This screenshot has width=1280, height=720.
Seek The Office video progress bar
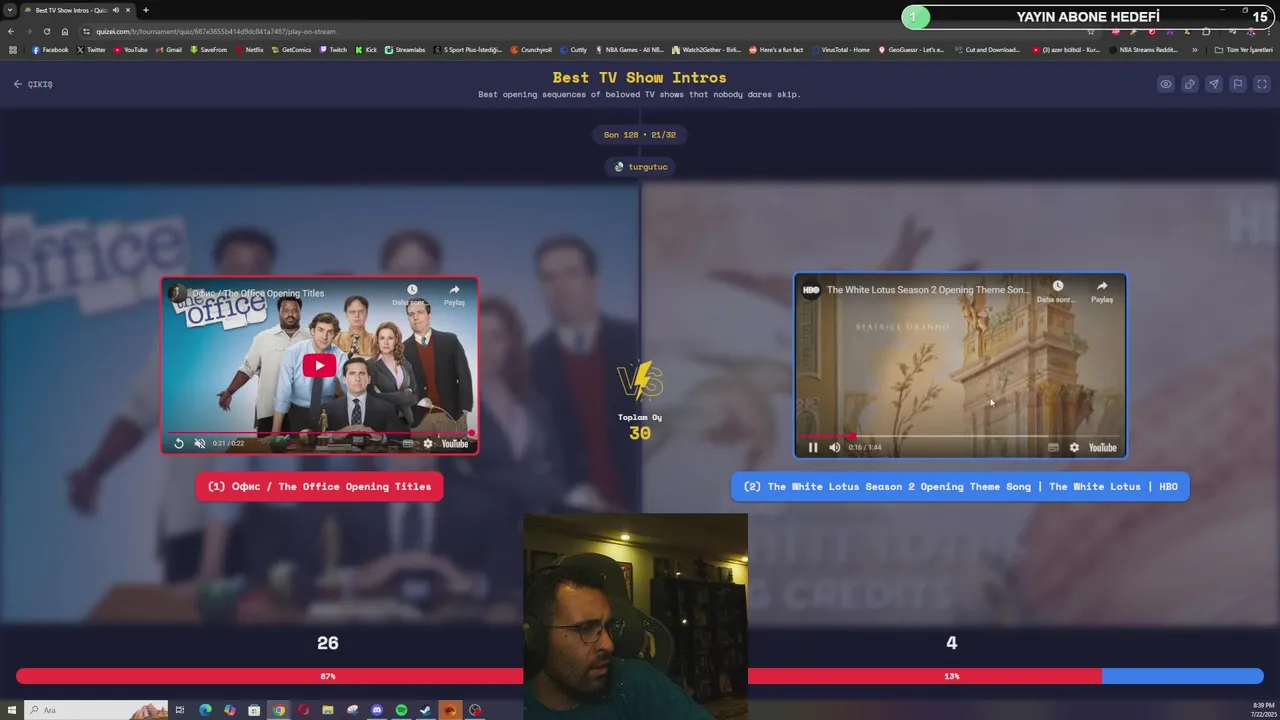(319, 433)
